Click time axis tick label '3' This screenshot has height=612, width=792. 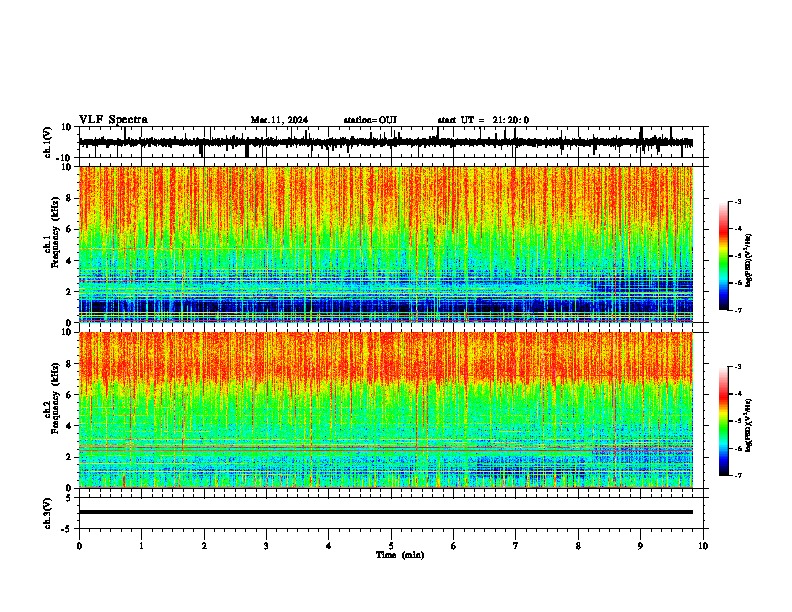pyautogui.click(x=266, y=546)
